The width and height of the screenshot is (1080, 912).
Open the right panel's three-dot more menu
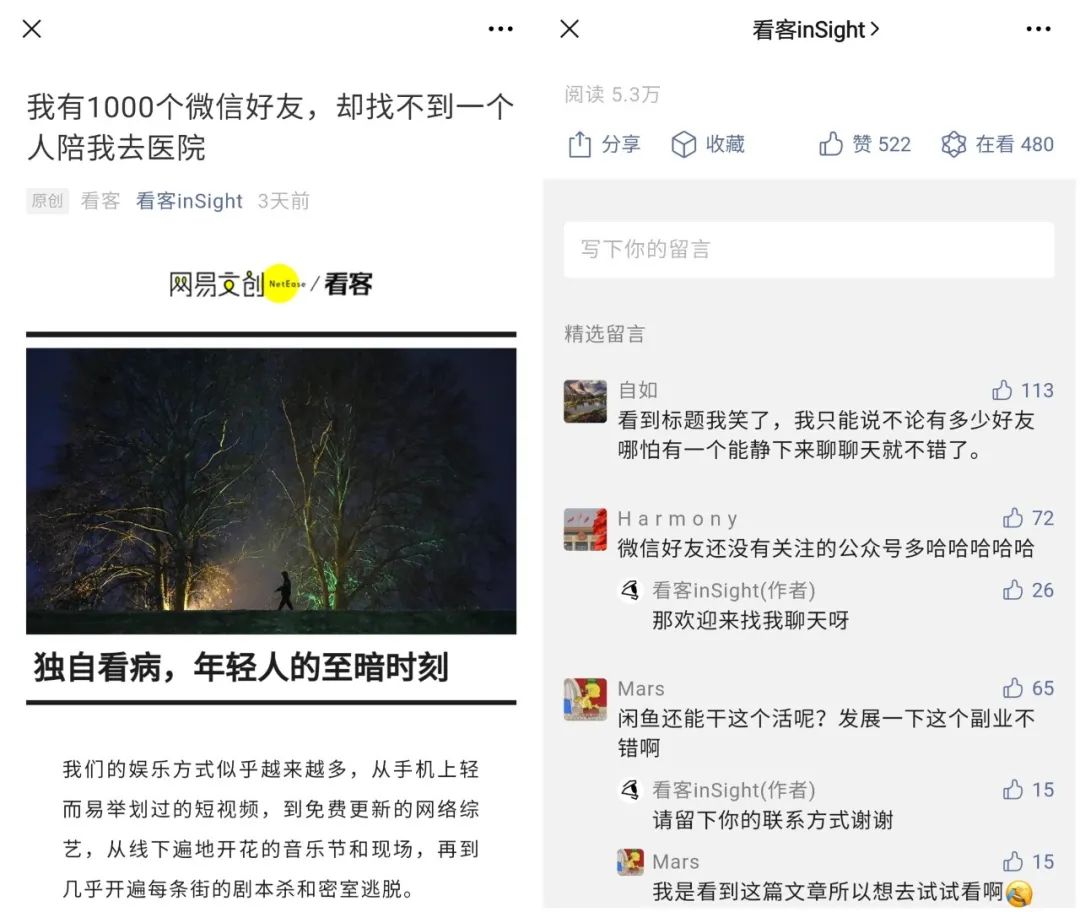[1039, 29]
